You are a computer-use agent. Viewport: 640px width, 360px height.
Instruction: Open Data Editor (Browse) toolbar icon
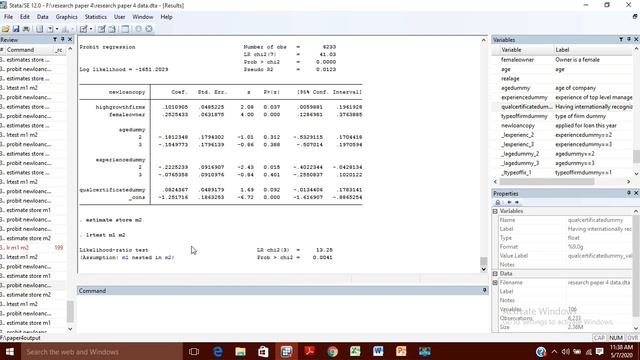(111, 29)
